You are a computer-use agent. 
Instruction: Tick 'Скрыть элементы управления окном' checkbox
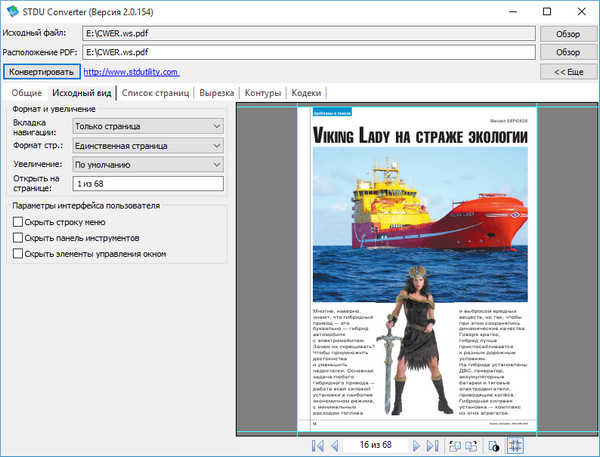click(x=18, y=253)
